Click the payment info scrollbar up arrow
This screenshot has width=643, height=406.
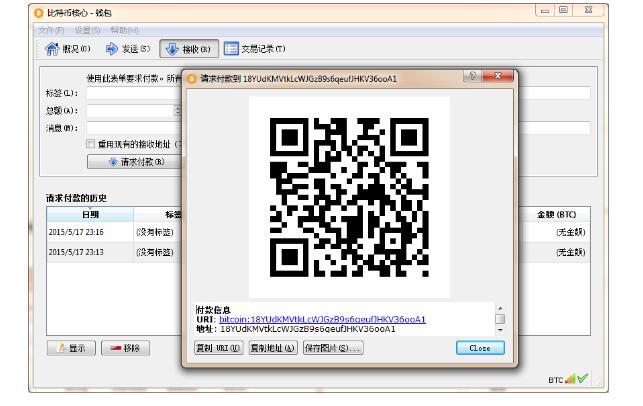pyautogui.click(x=500, y=308)
